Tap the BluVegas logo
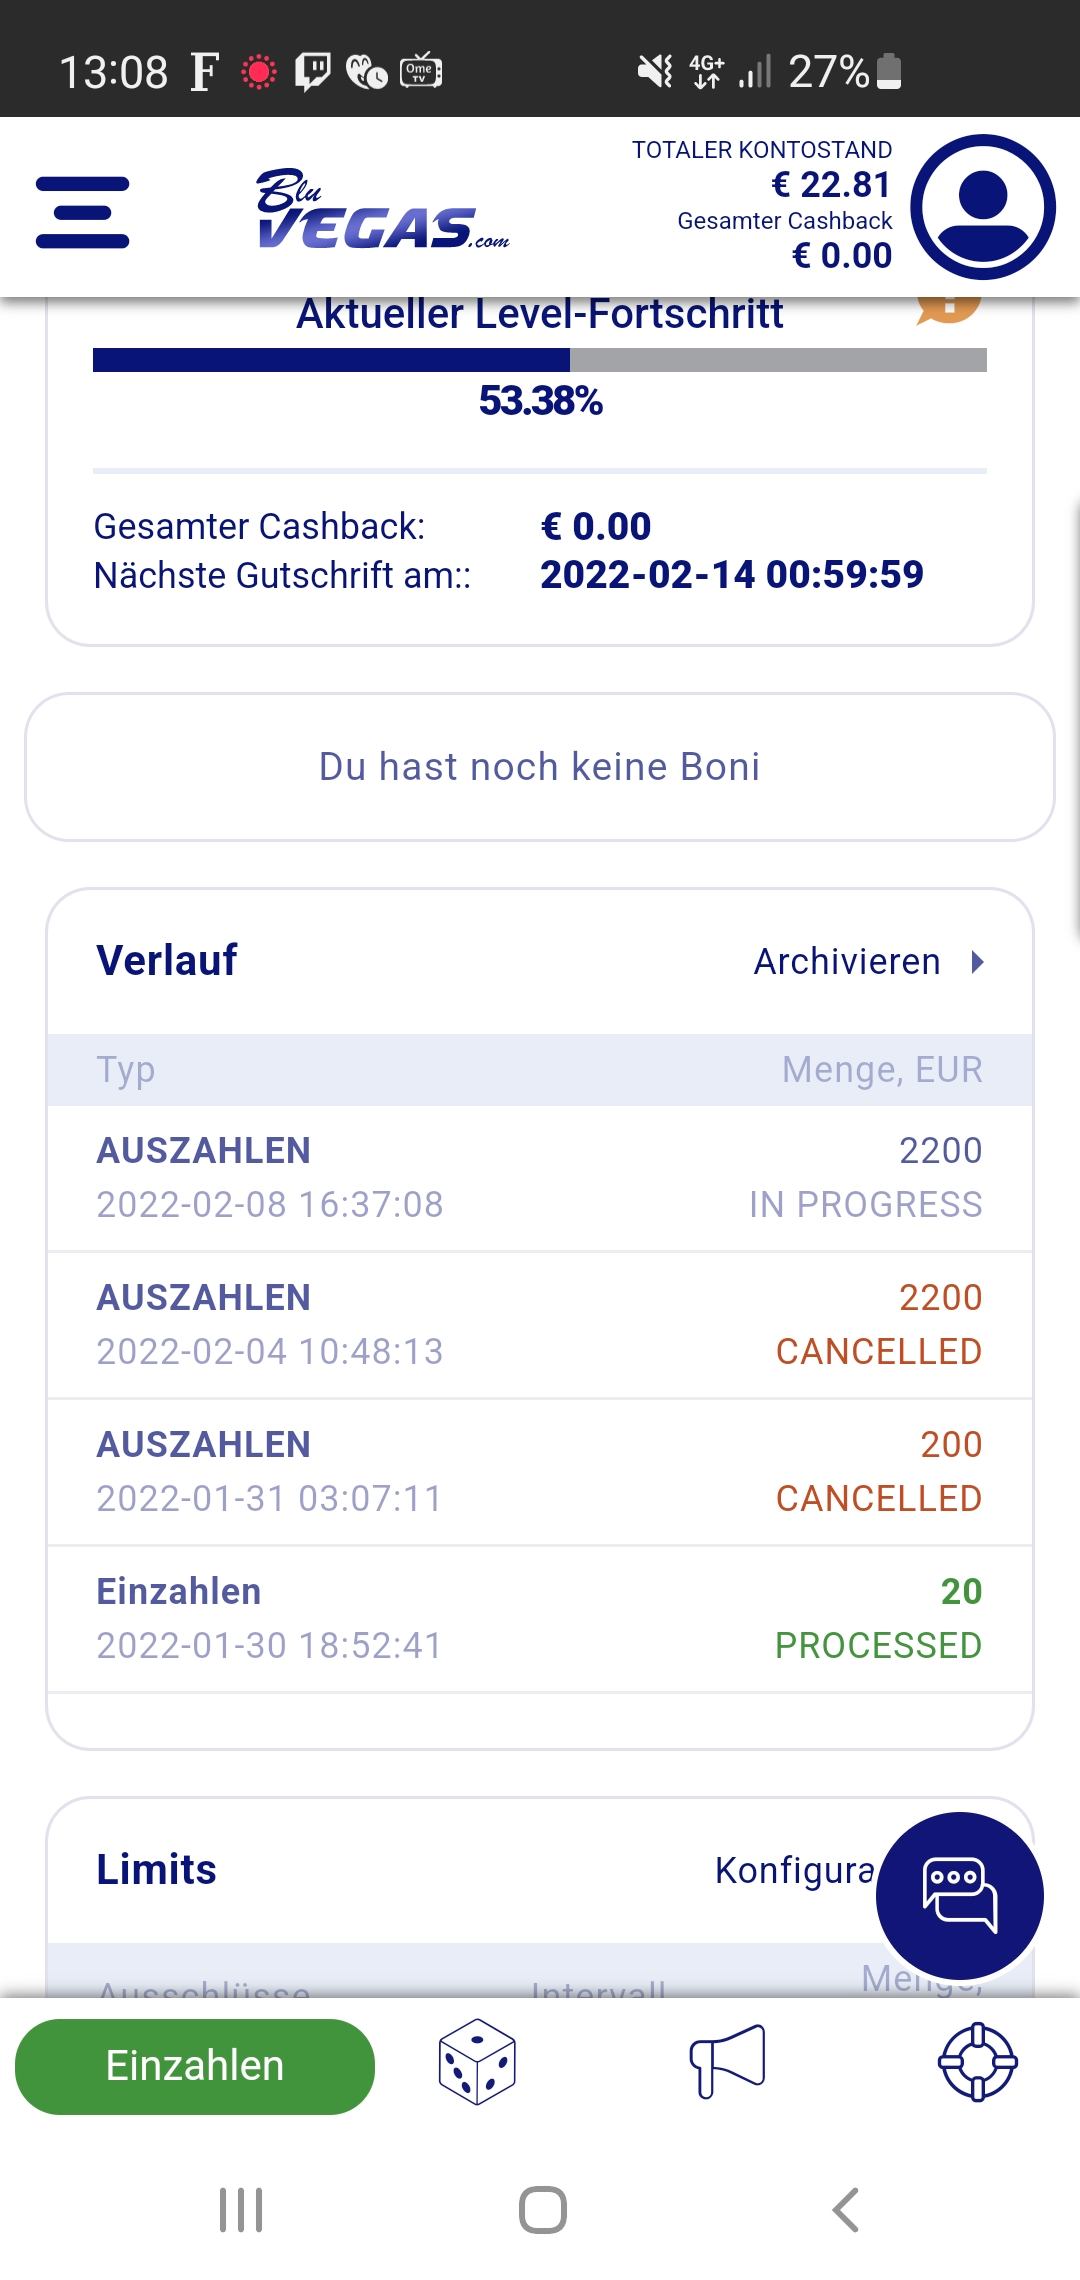The width and height of the screenshot is (1080, 2280). click(x=383, y=210)
